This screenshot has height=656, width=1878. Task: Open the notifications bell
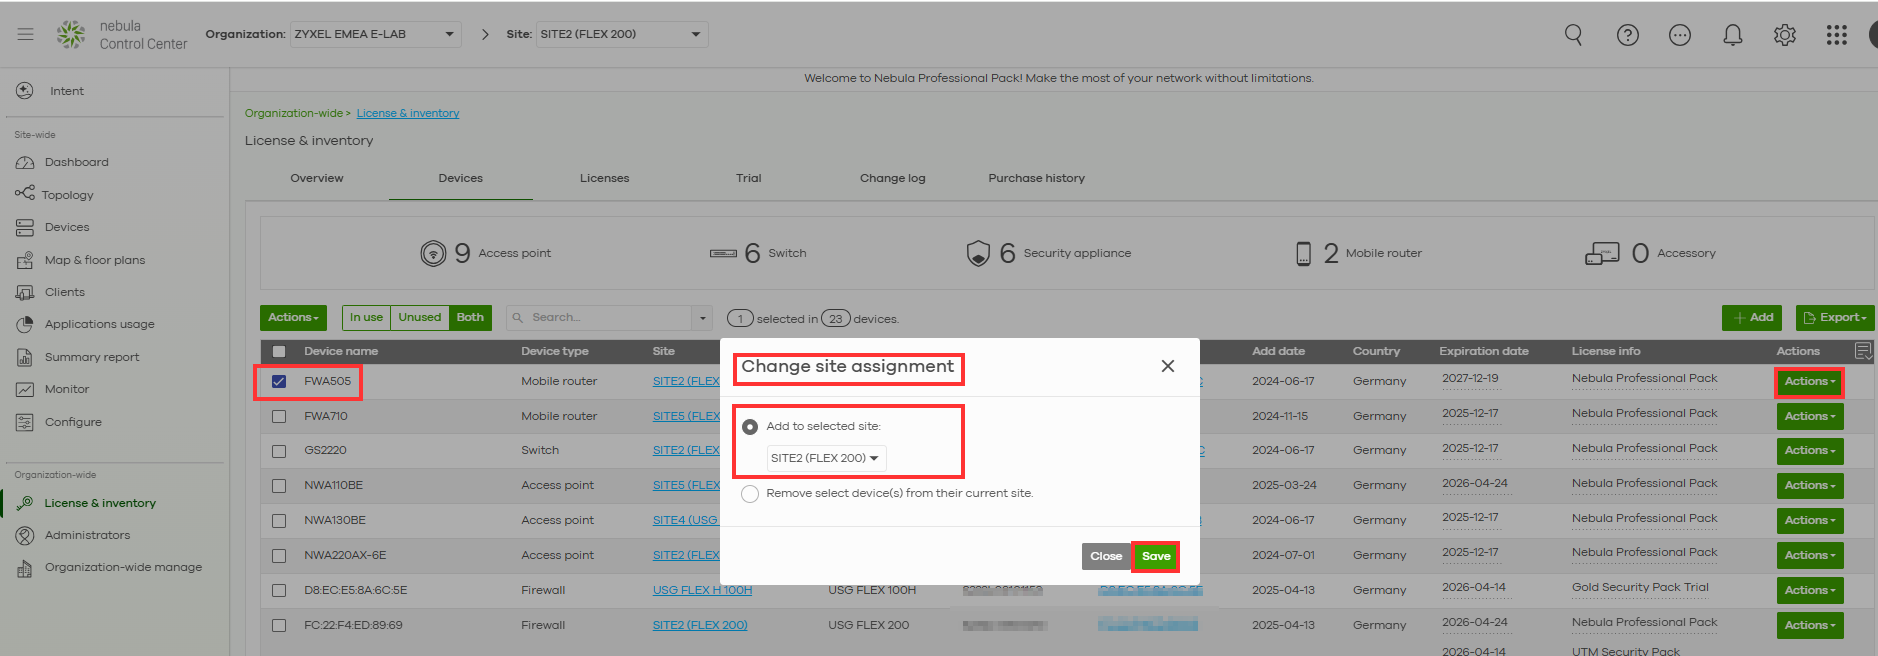coord(1733,35)
